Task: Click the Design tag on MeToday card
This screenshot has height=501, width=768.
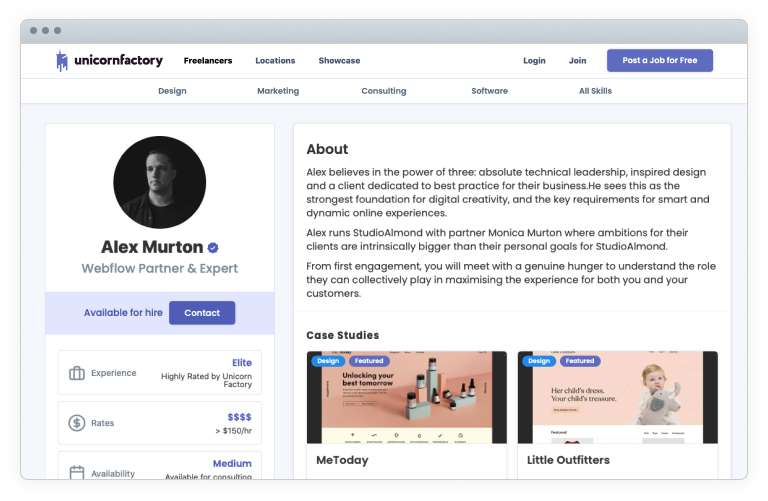Action: 328,361
